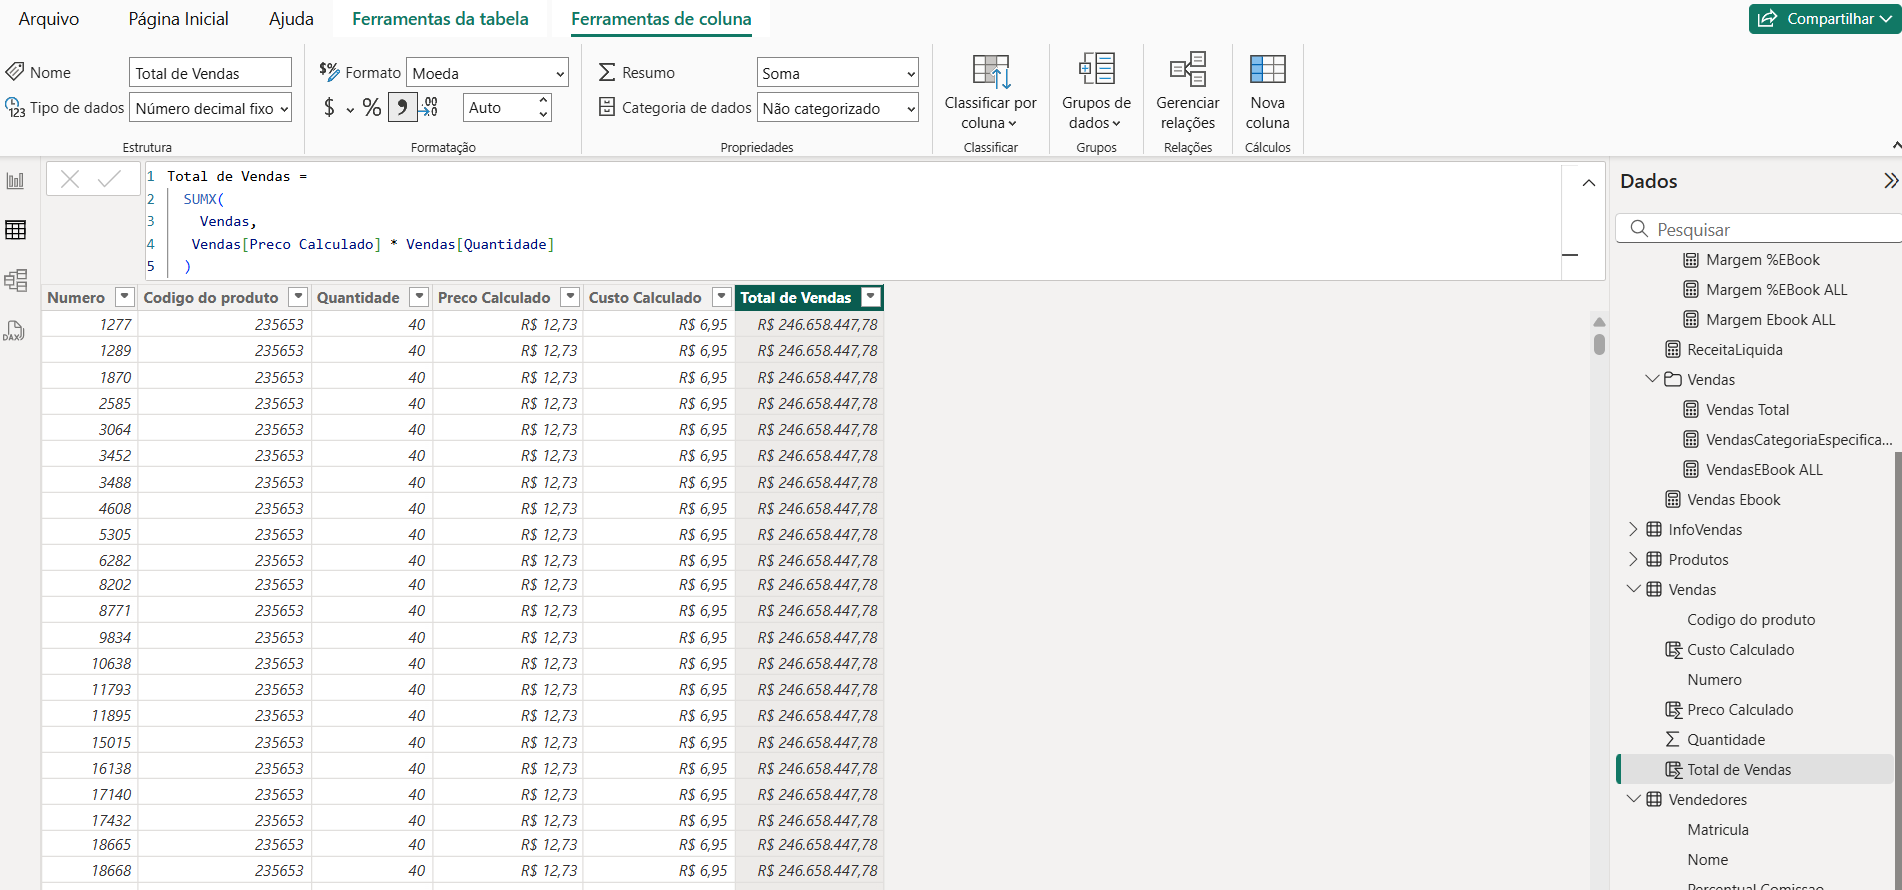Expand the InfoVendas table
The height and width of the screenshot is (890, 1902).
tap(1633, 529)
